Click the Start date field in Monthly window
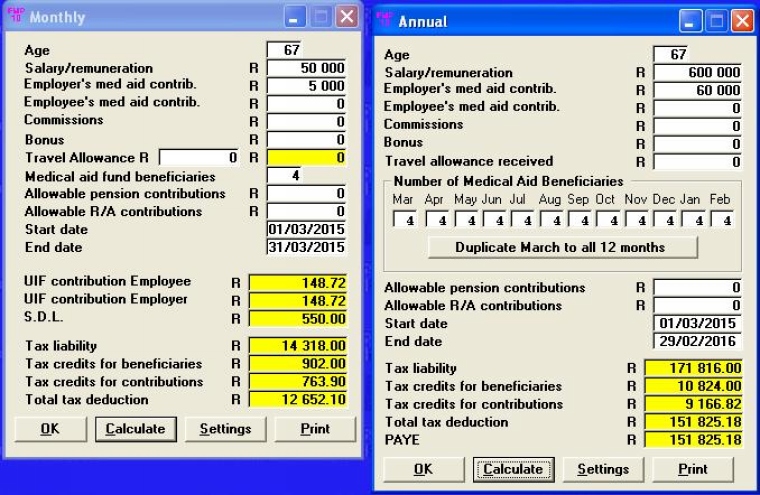 pyautogui.click(x=306, y=229)
